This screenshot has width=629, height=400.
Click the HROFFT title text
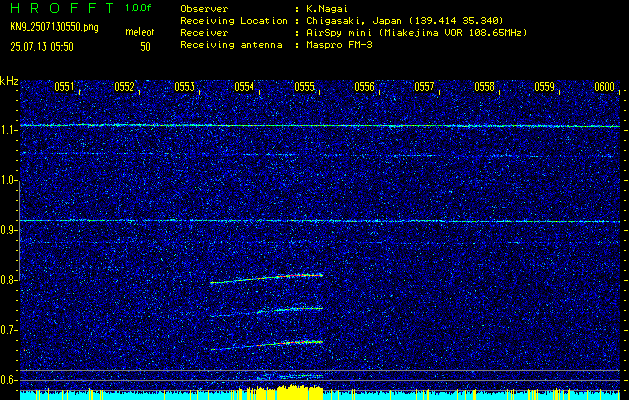[63, 8]
